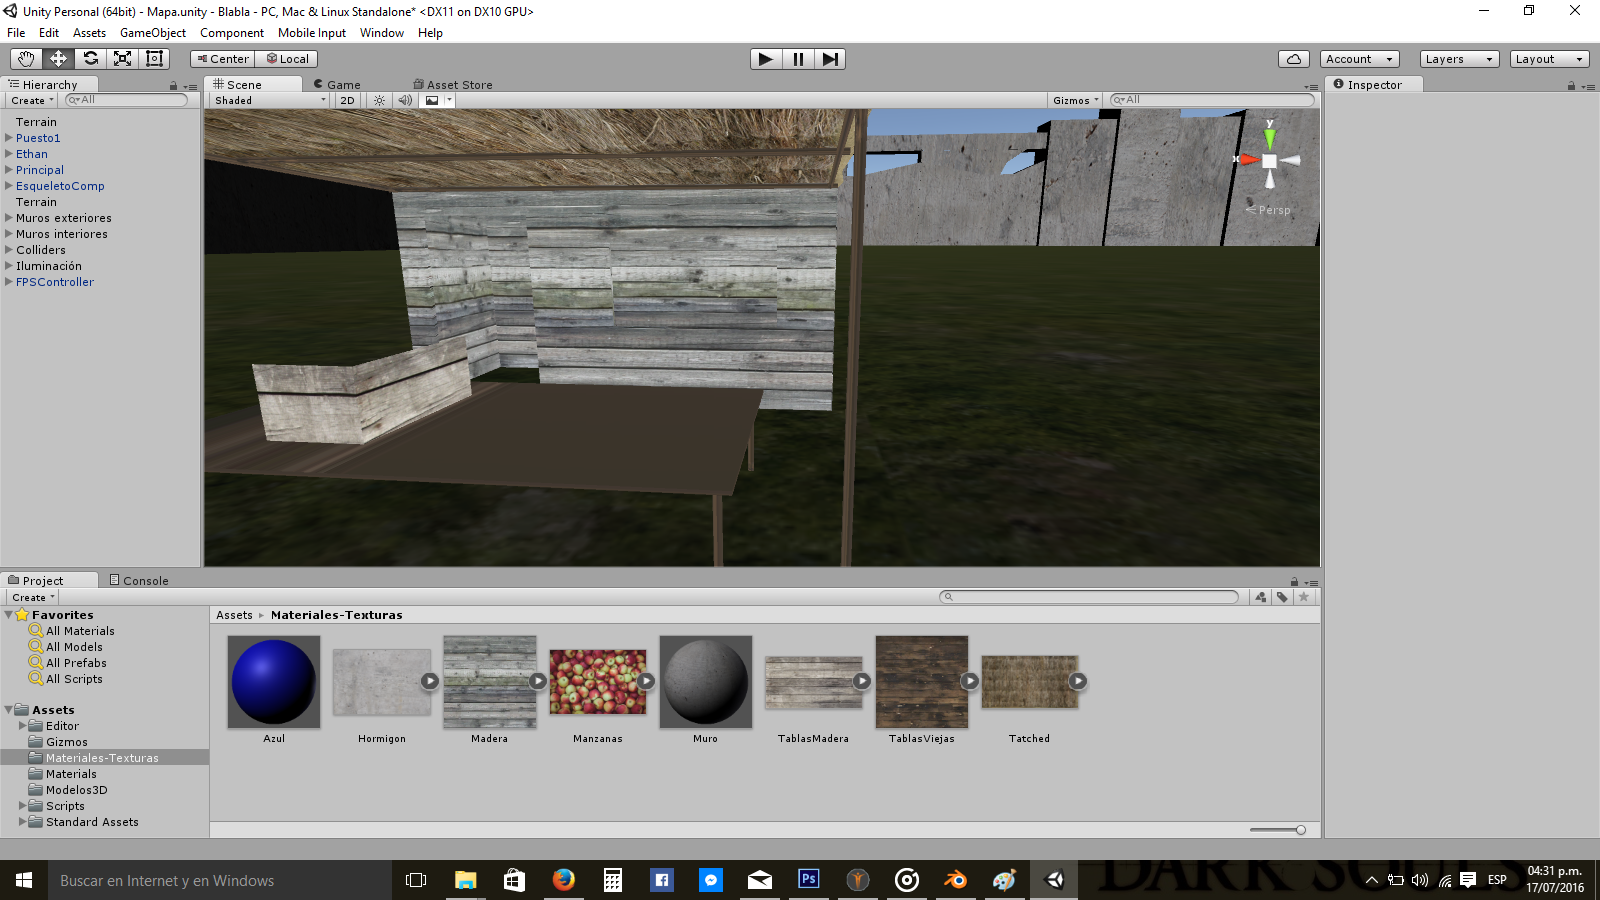Viewport: 1600px width, 900px height.
Task: Select the Rotate tool
Action: pos(90,59)
